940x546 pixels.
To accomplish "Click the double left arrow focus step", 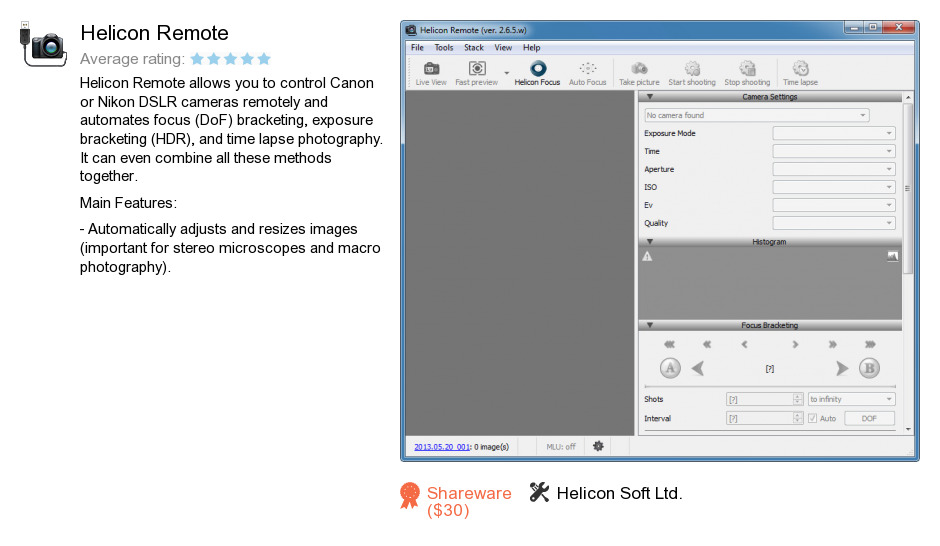I will click(x=707, y=344).
